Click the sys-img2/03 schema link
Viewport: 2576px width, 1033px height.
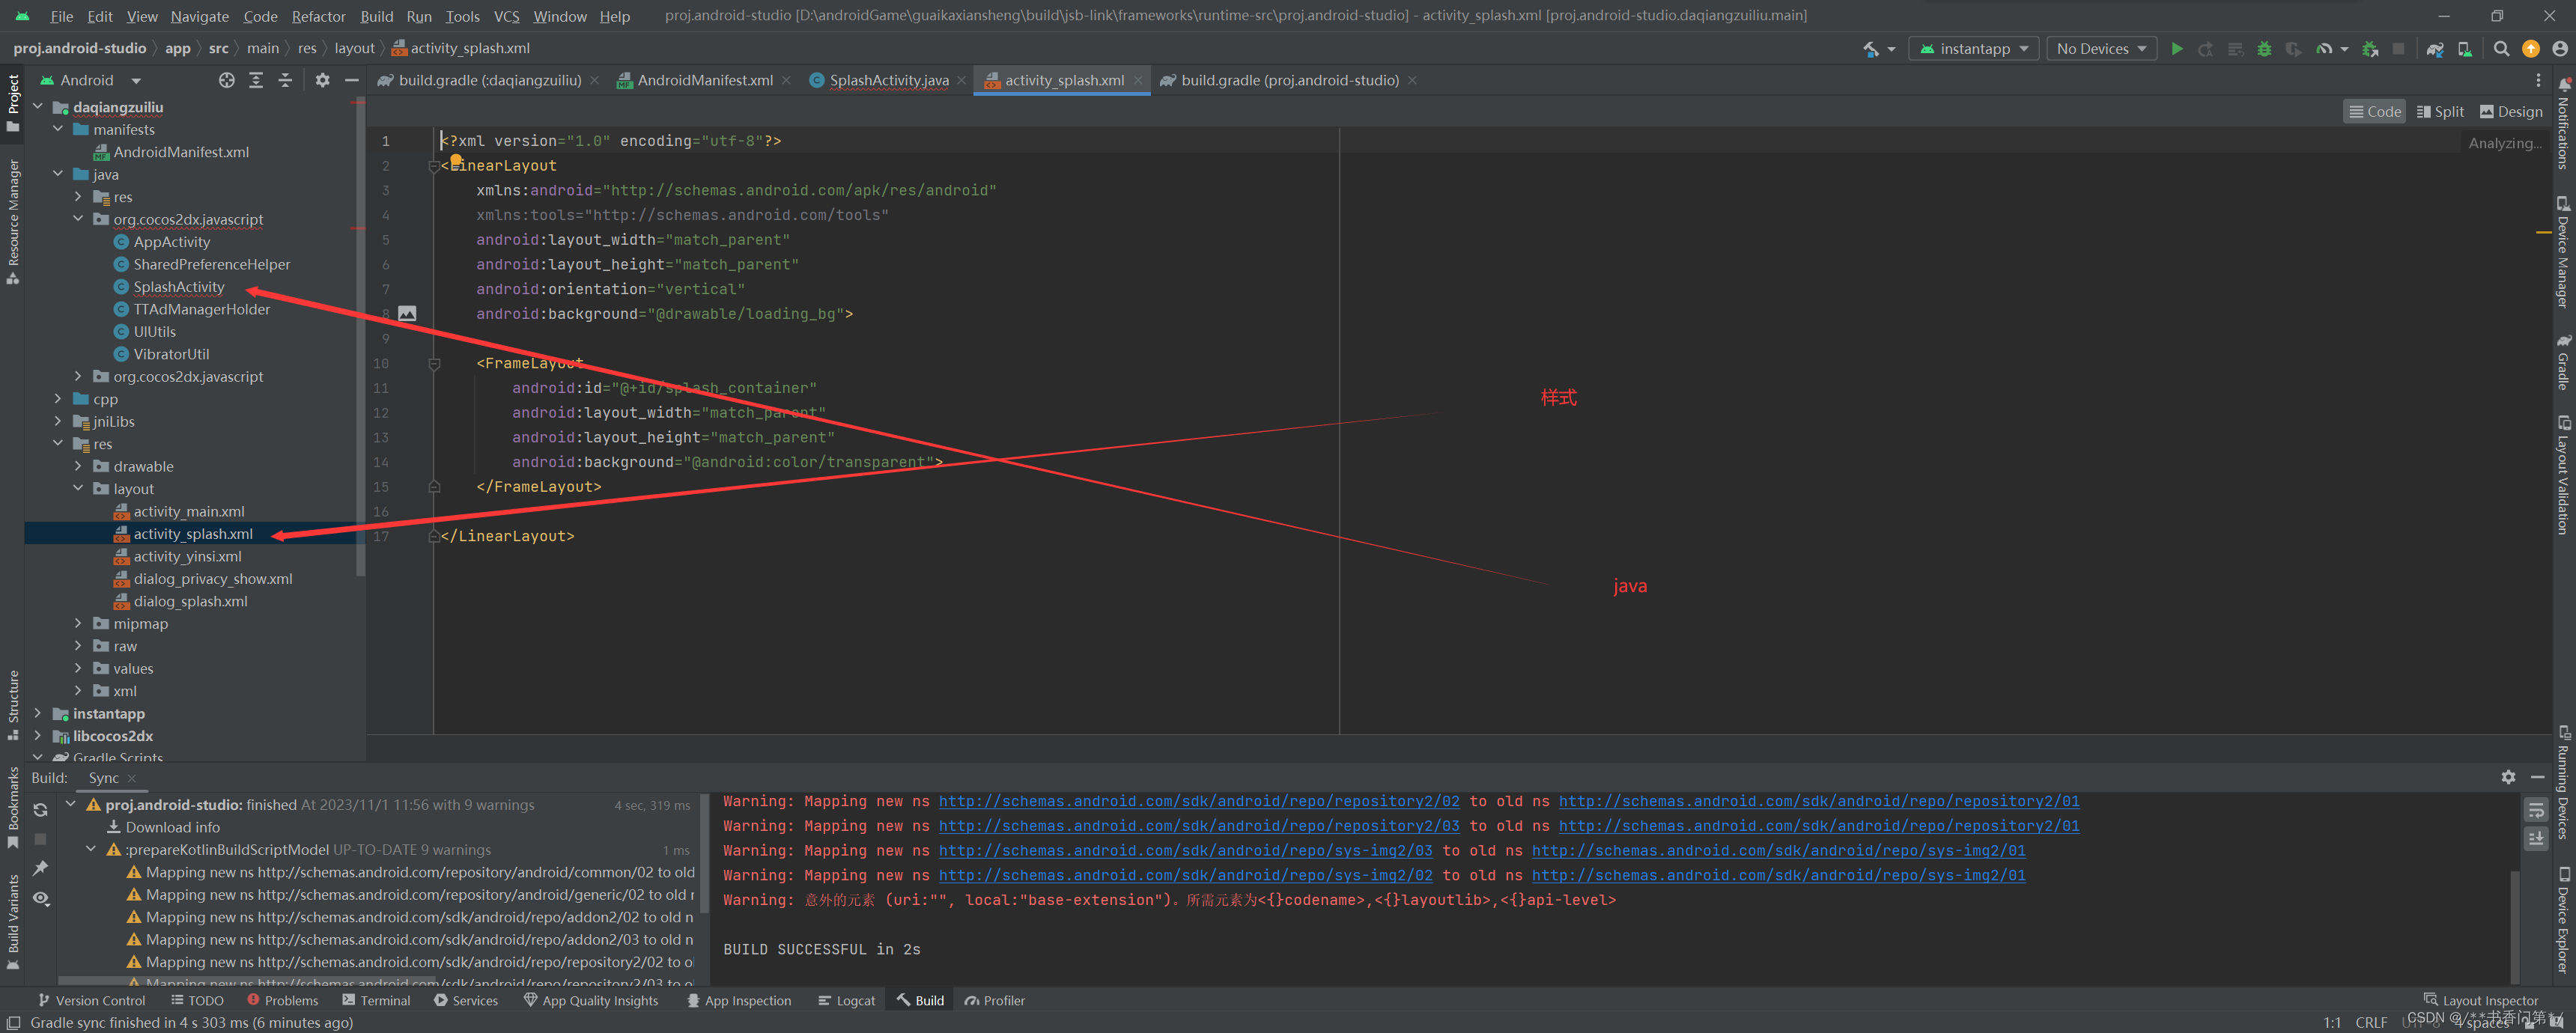pyautogui.click(x=1185, y=850)
